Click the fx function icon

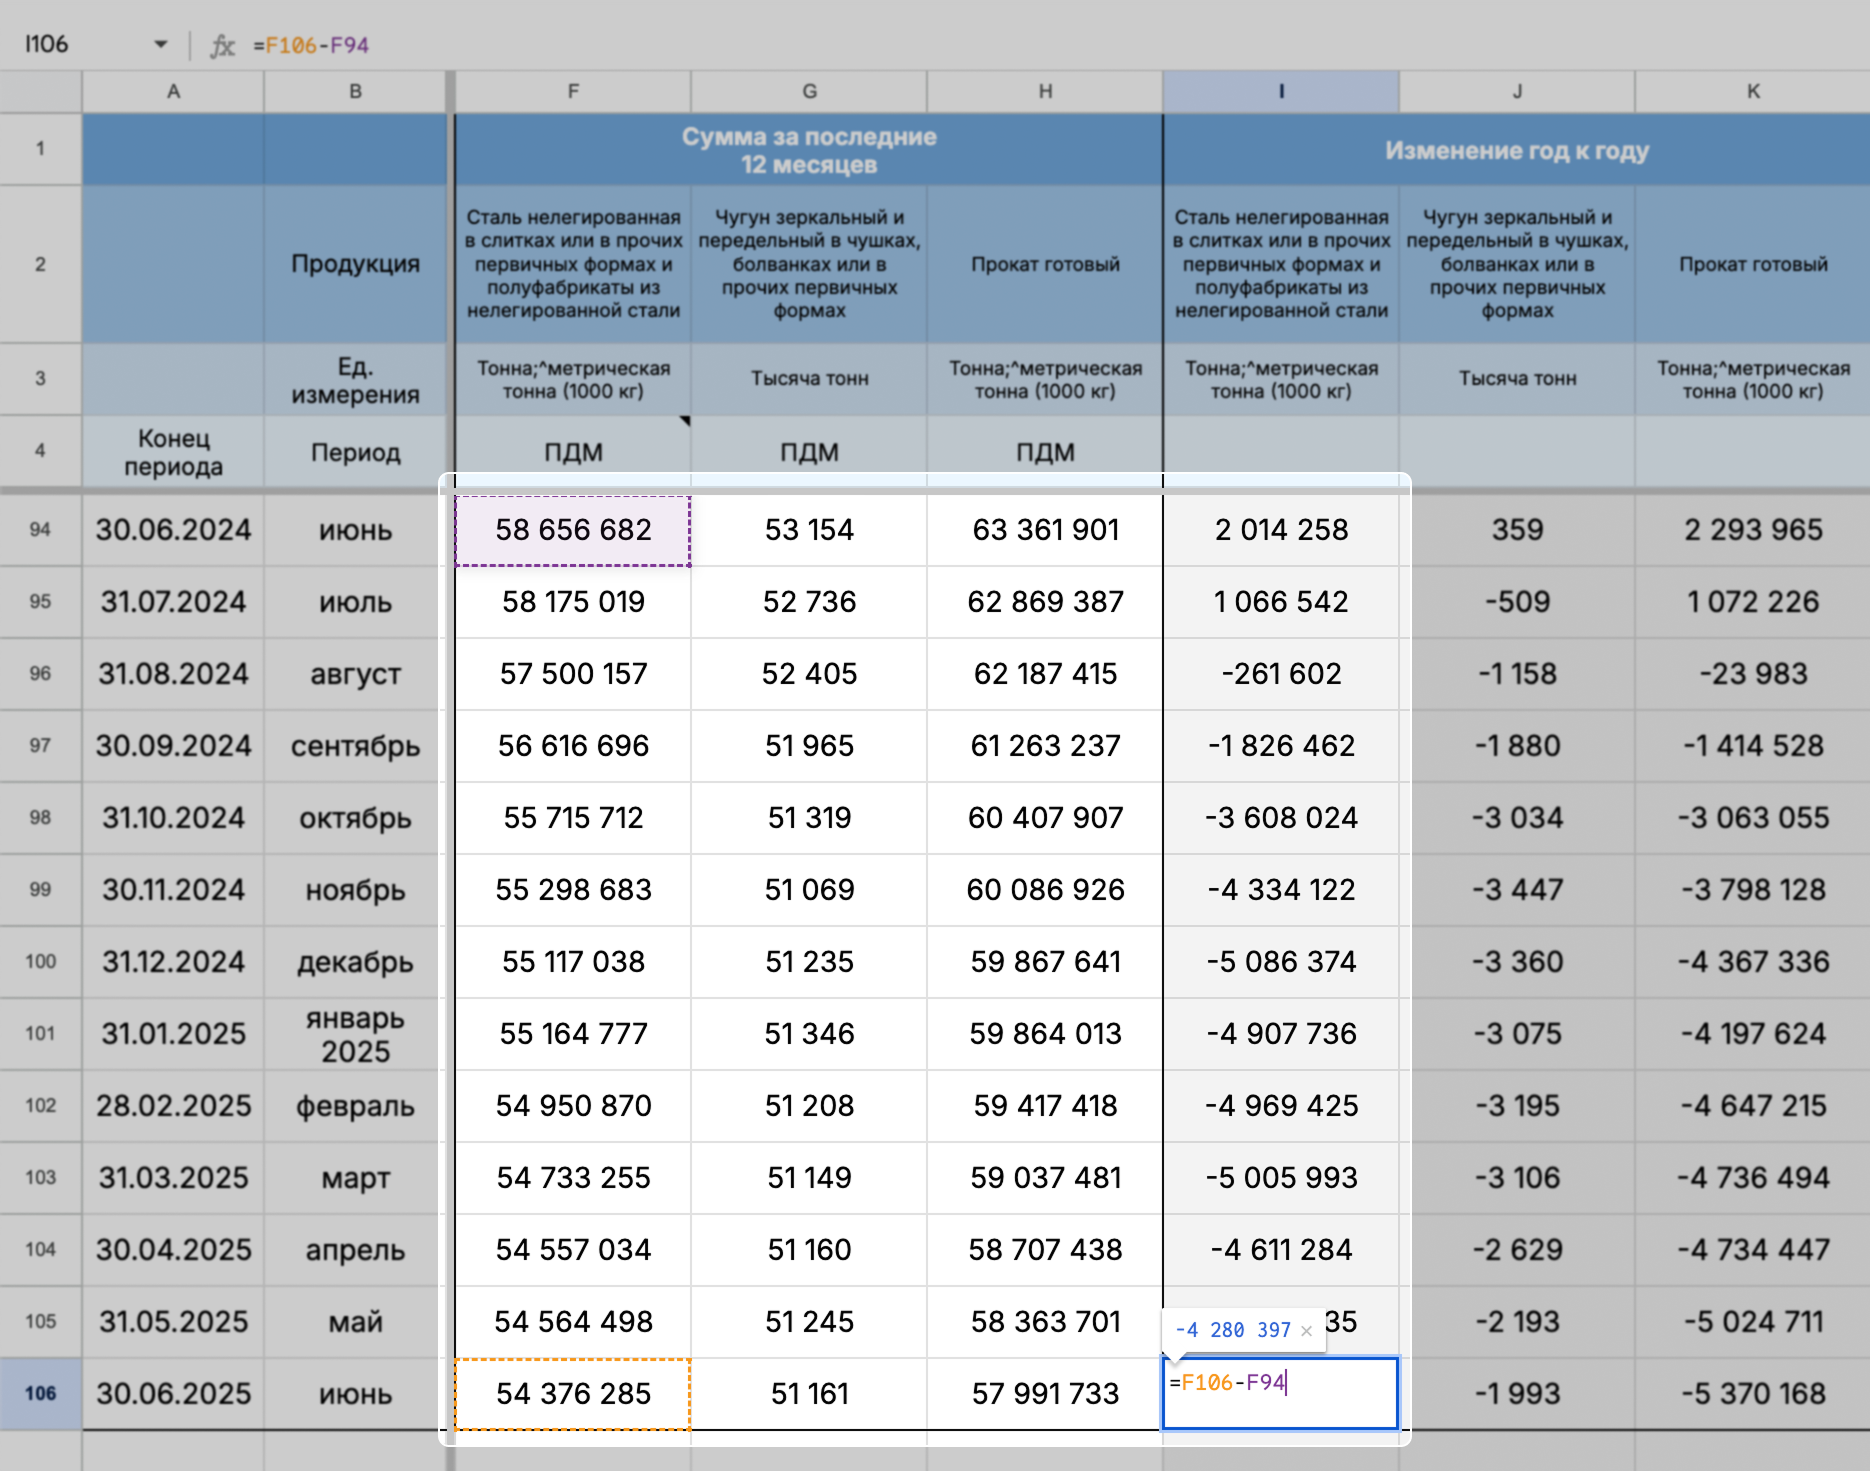(222, 45)
